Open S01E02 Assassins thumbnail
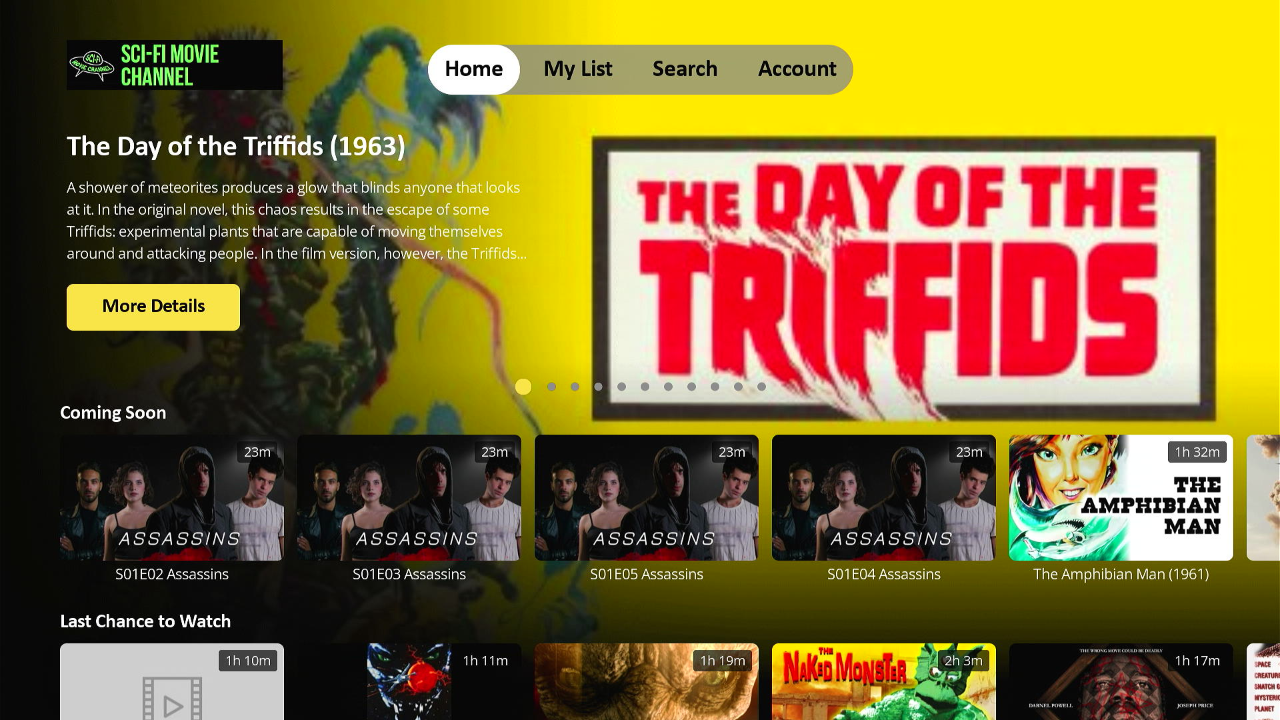The image size is (1280, 720). [172, 498]
